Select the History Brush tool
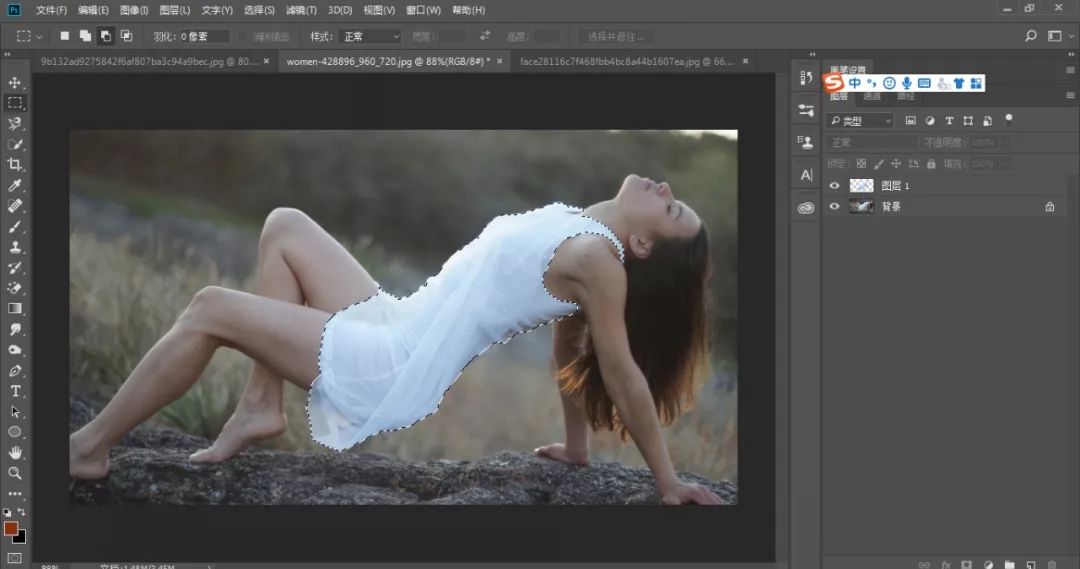The image size is (1080, 569). (x=14, y=268)
